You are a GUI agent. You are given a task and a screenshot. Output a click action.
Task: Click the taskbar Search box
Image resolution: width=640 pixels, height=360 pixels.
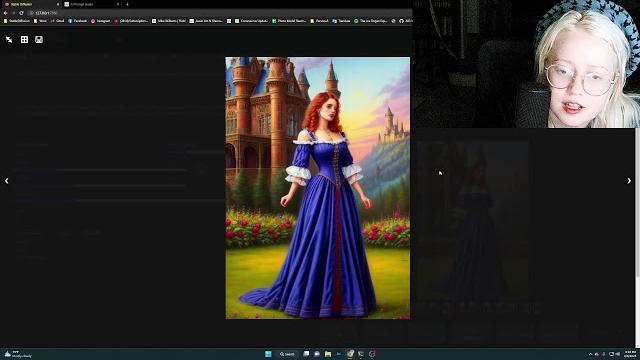[x=287, y=354]
